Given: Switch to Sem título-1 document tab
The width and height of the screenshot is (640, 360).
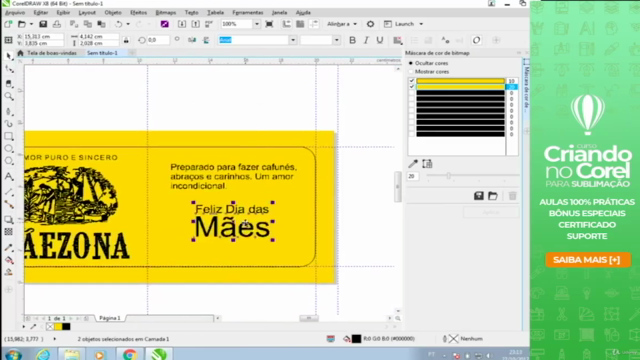Looking at the screenshot, I should coord(102,53).
